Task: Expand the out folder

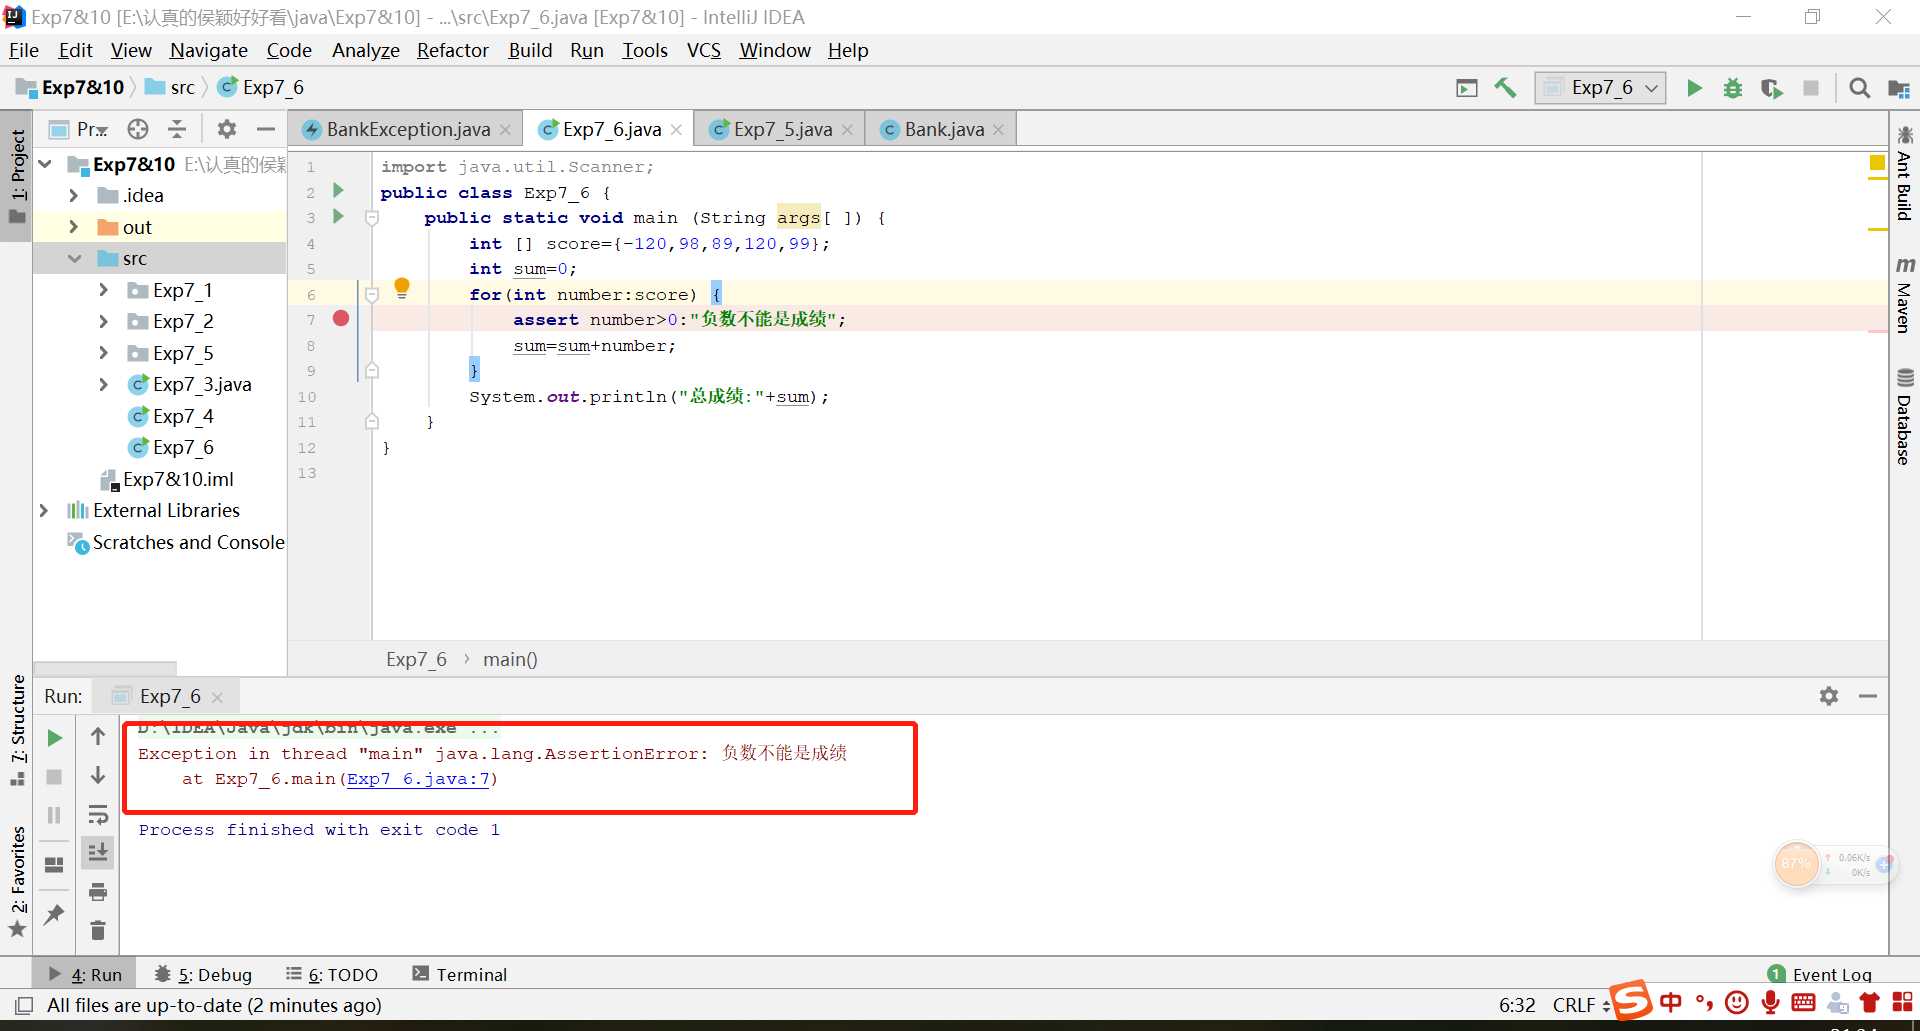Action: (x=73, y=227)
